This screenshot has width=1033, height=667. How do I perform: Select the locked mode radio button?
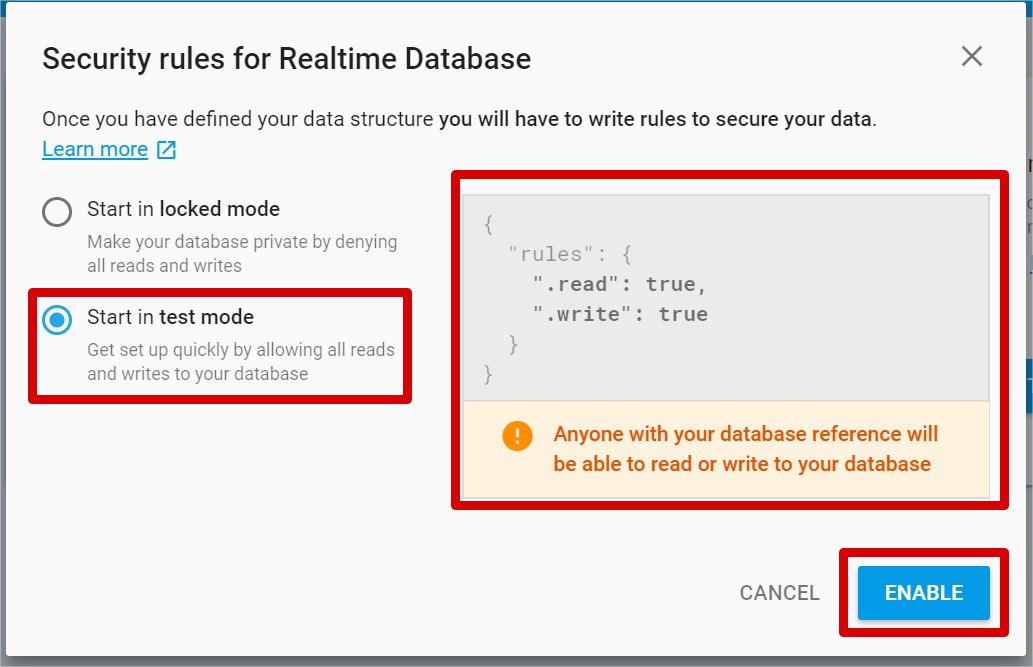click(x=57, y=211)
